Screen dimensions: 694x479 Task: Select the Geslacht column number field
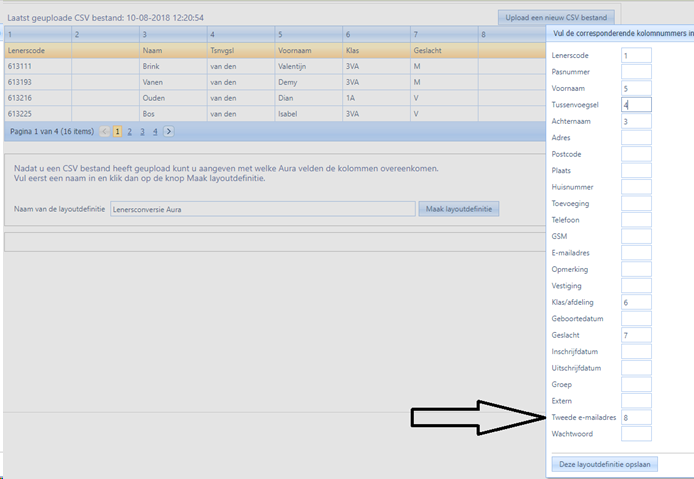click(636, 335)
